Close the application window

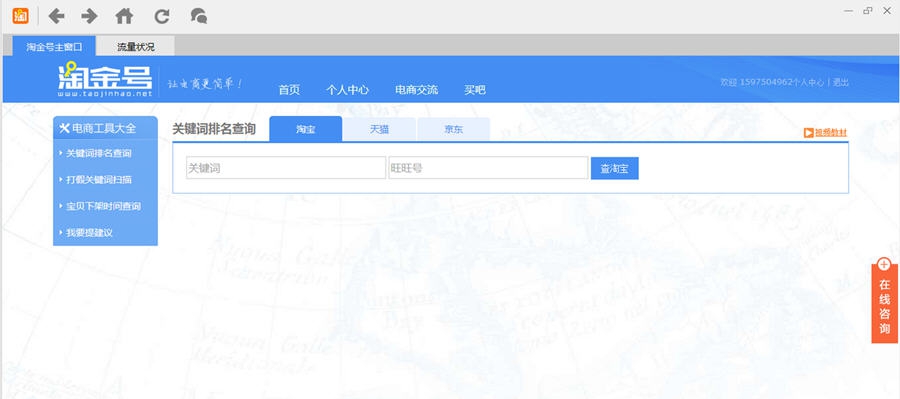coord(886,10)
